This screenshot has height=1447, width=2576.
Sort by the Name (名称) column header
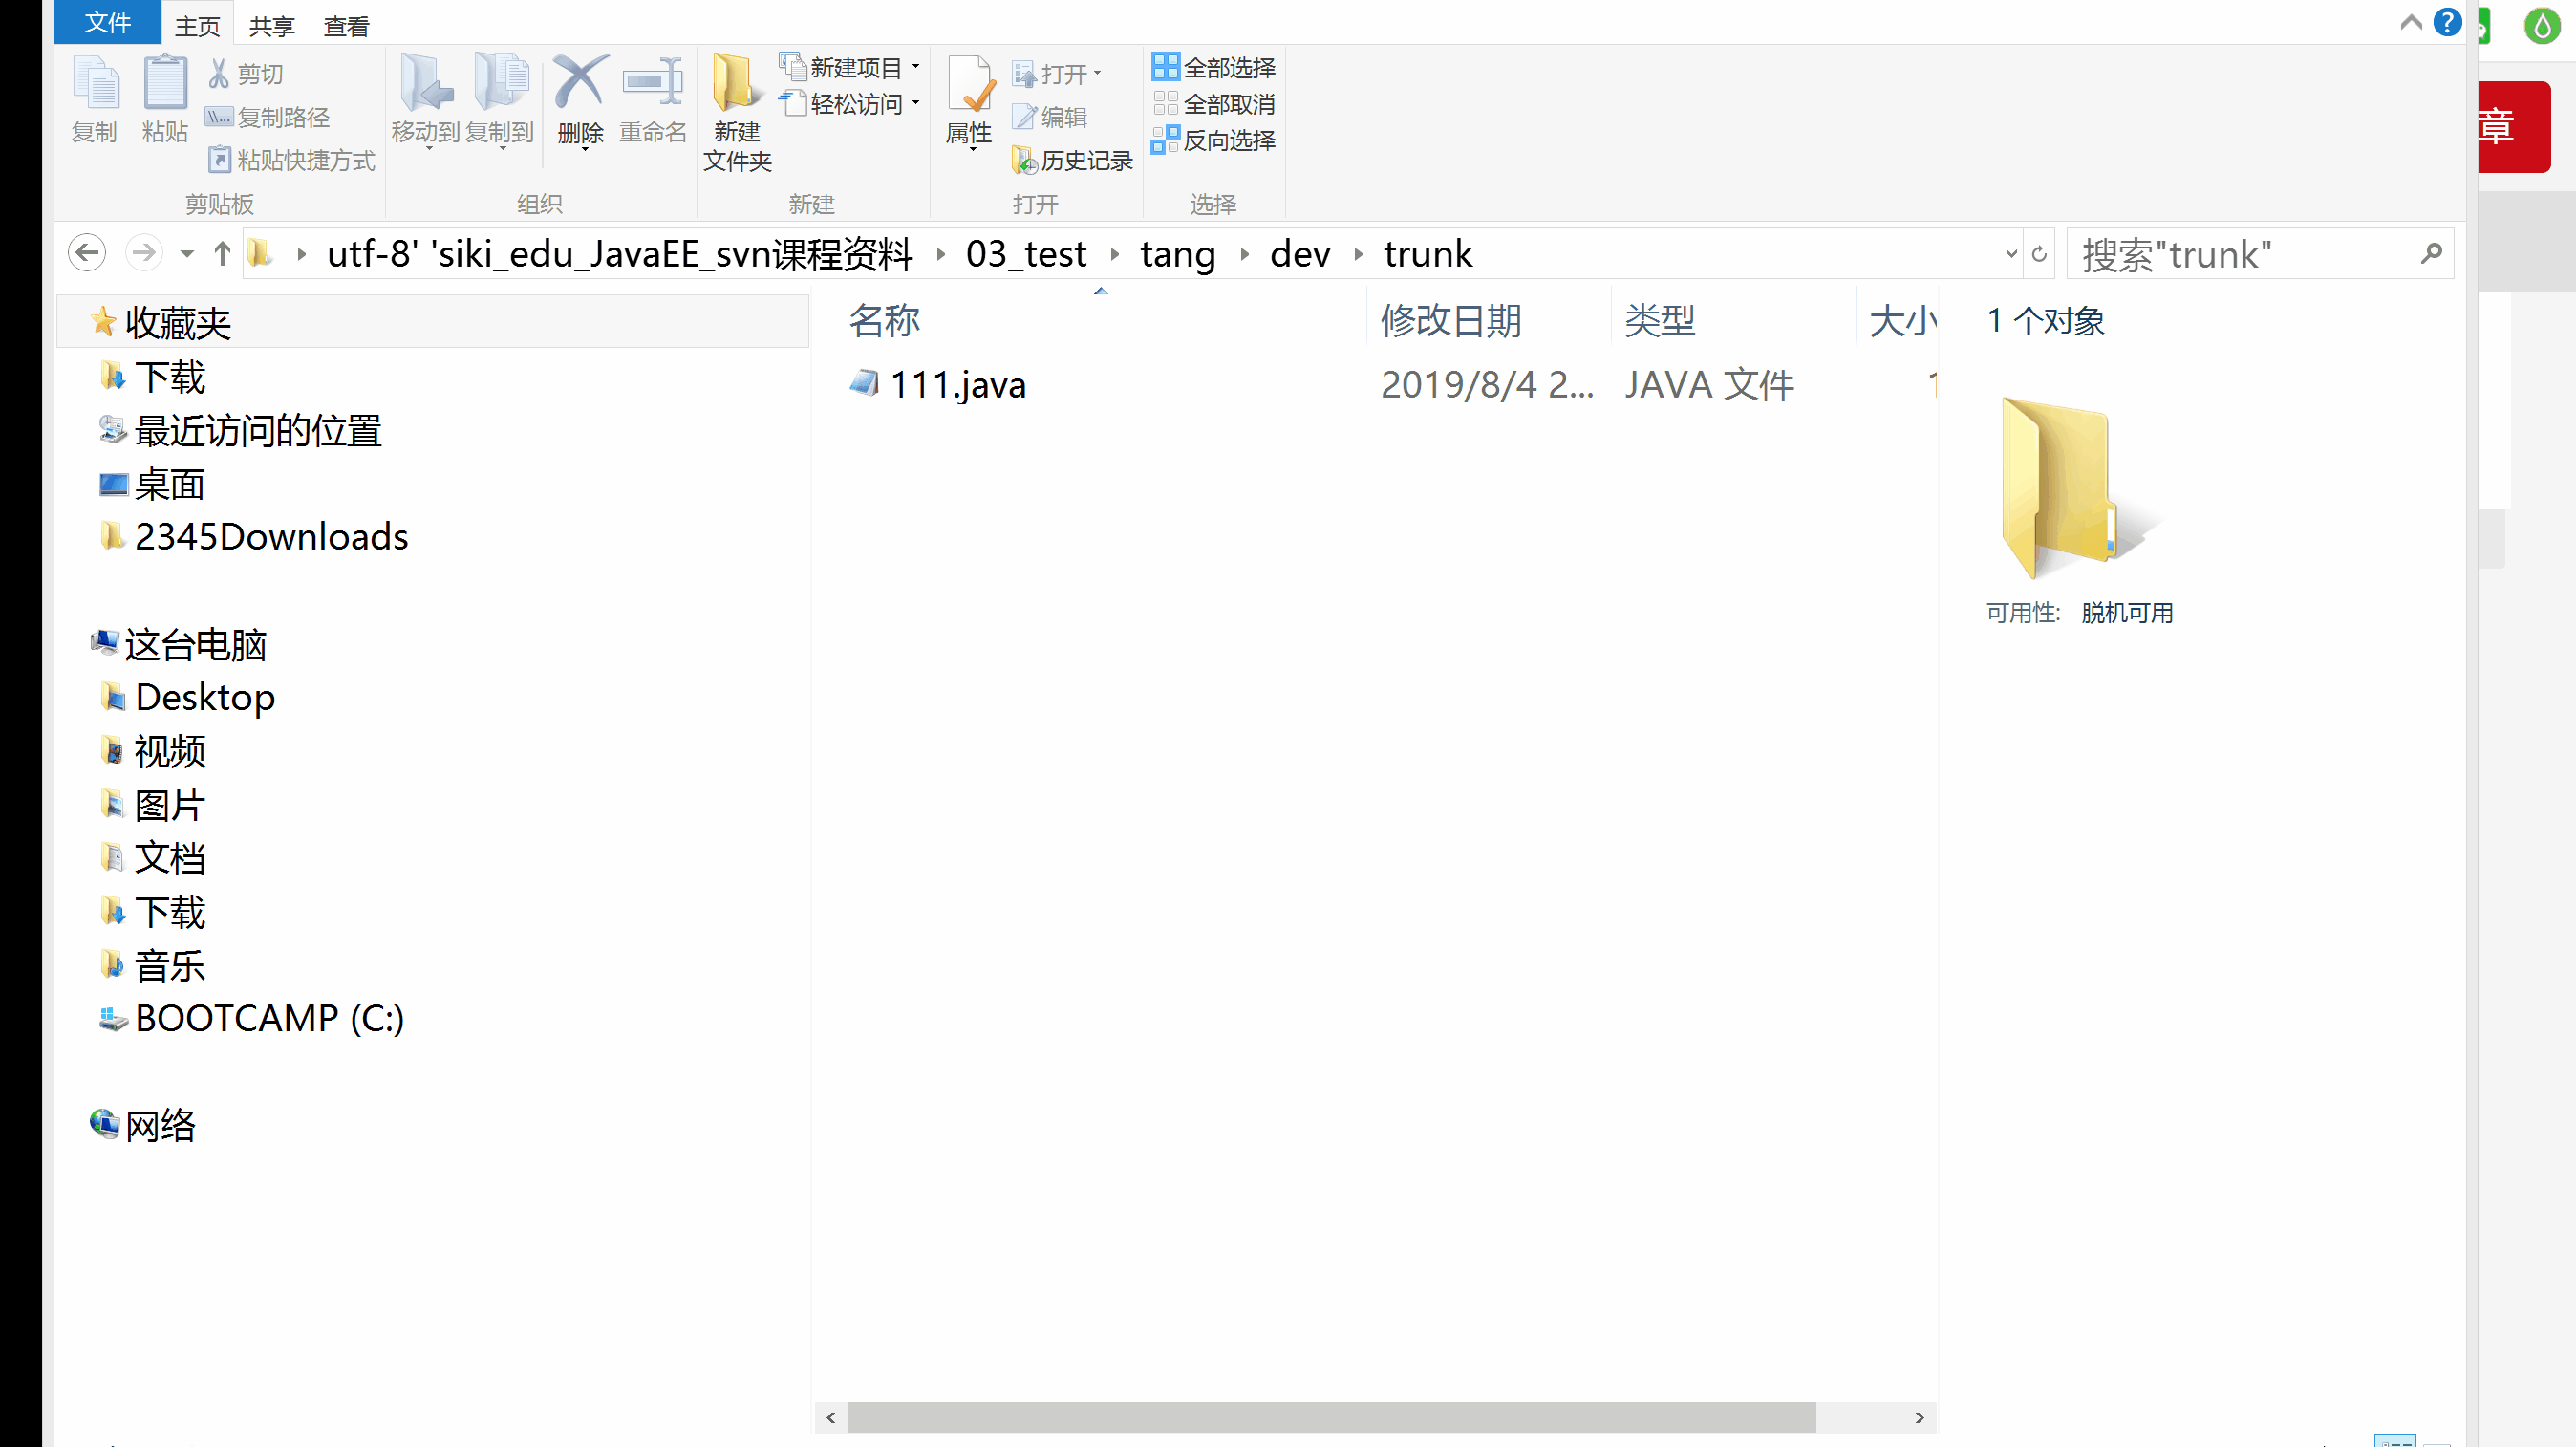1088,320
